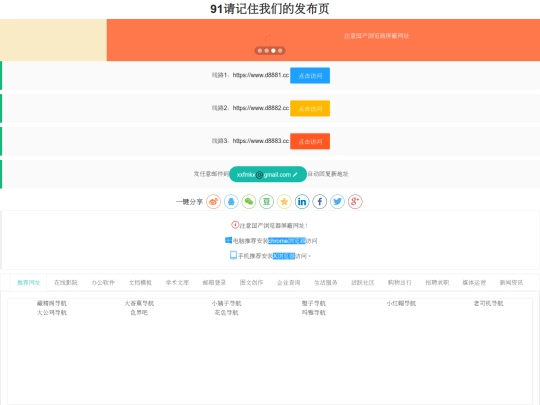Image resolution: width=540 pixels, height=405 pixels.
Task: Switch to the 生活服务 tab
Action: pyautogui.click(x=325, y=283)
